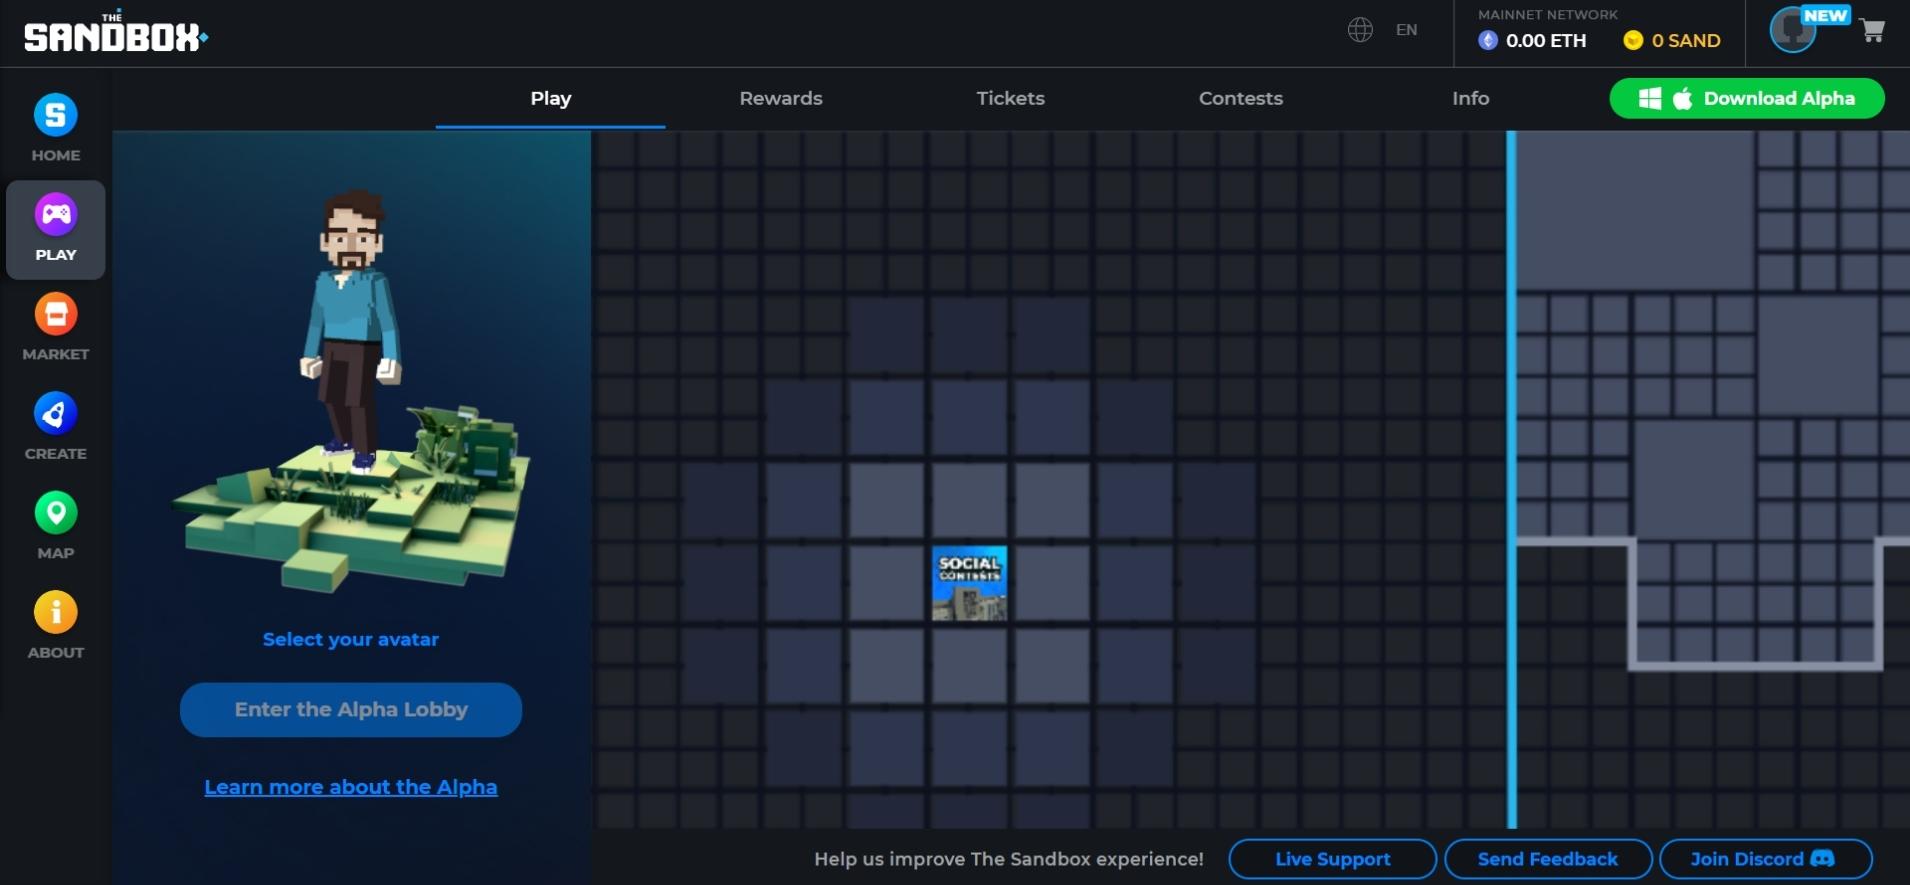This screenshot has height=885, width=1910.
Task: Open the EN language selector
Action: 1406,30
